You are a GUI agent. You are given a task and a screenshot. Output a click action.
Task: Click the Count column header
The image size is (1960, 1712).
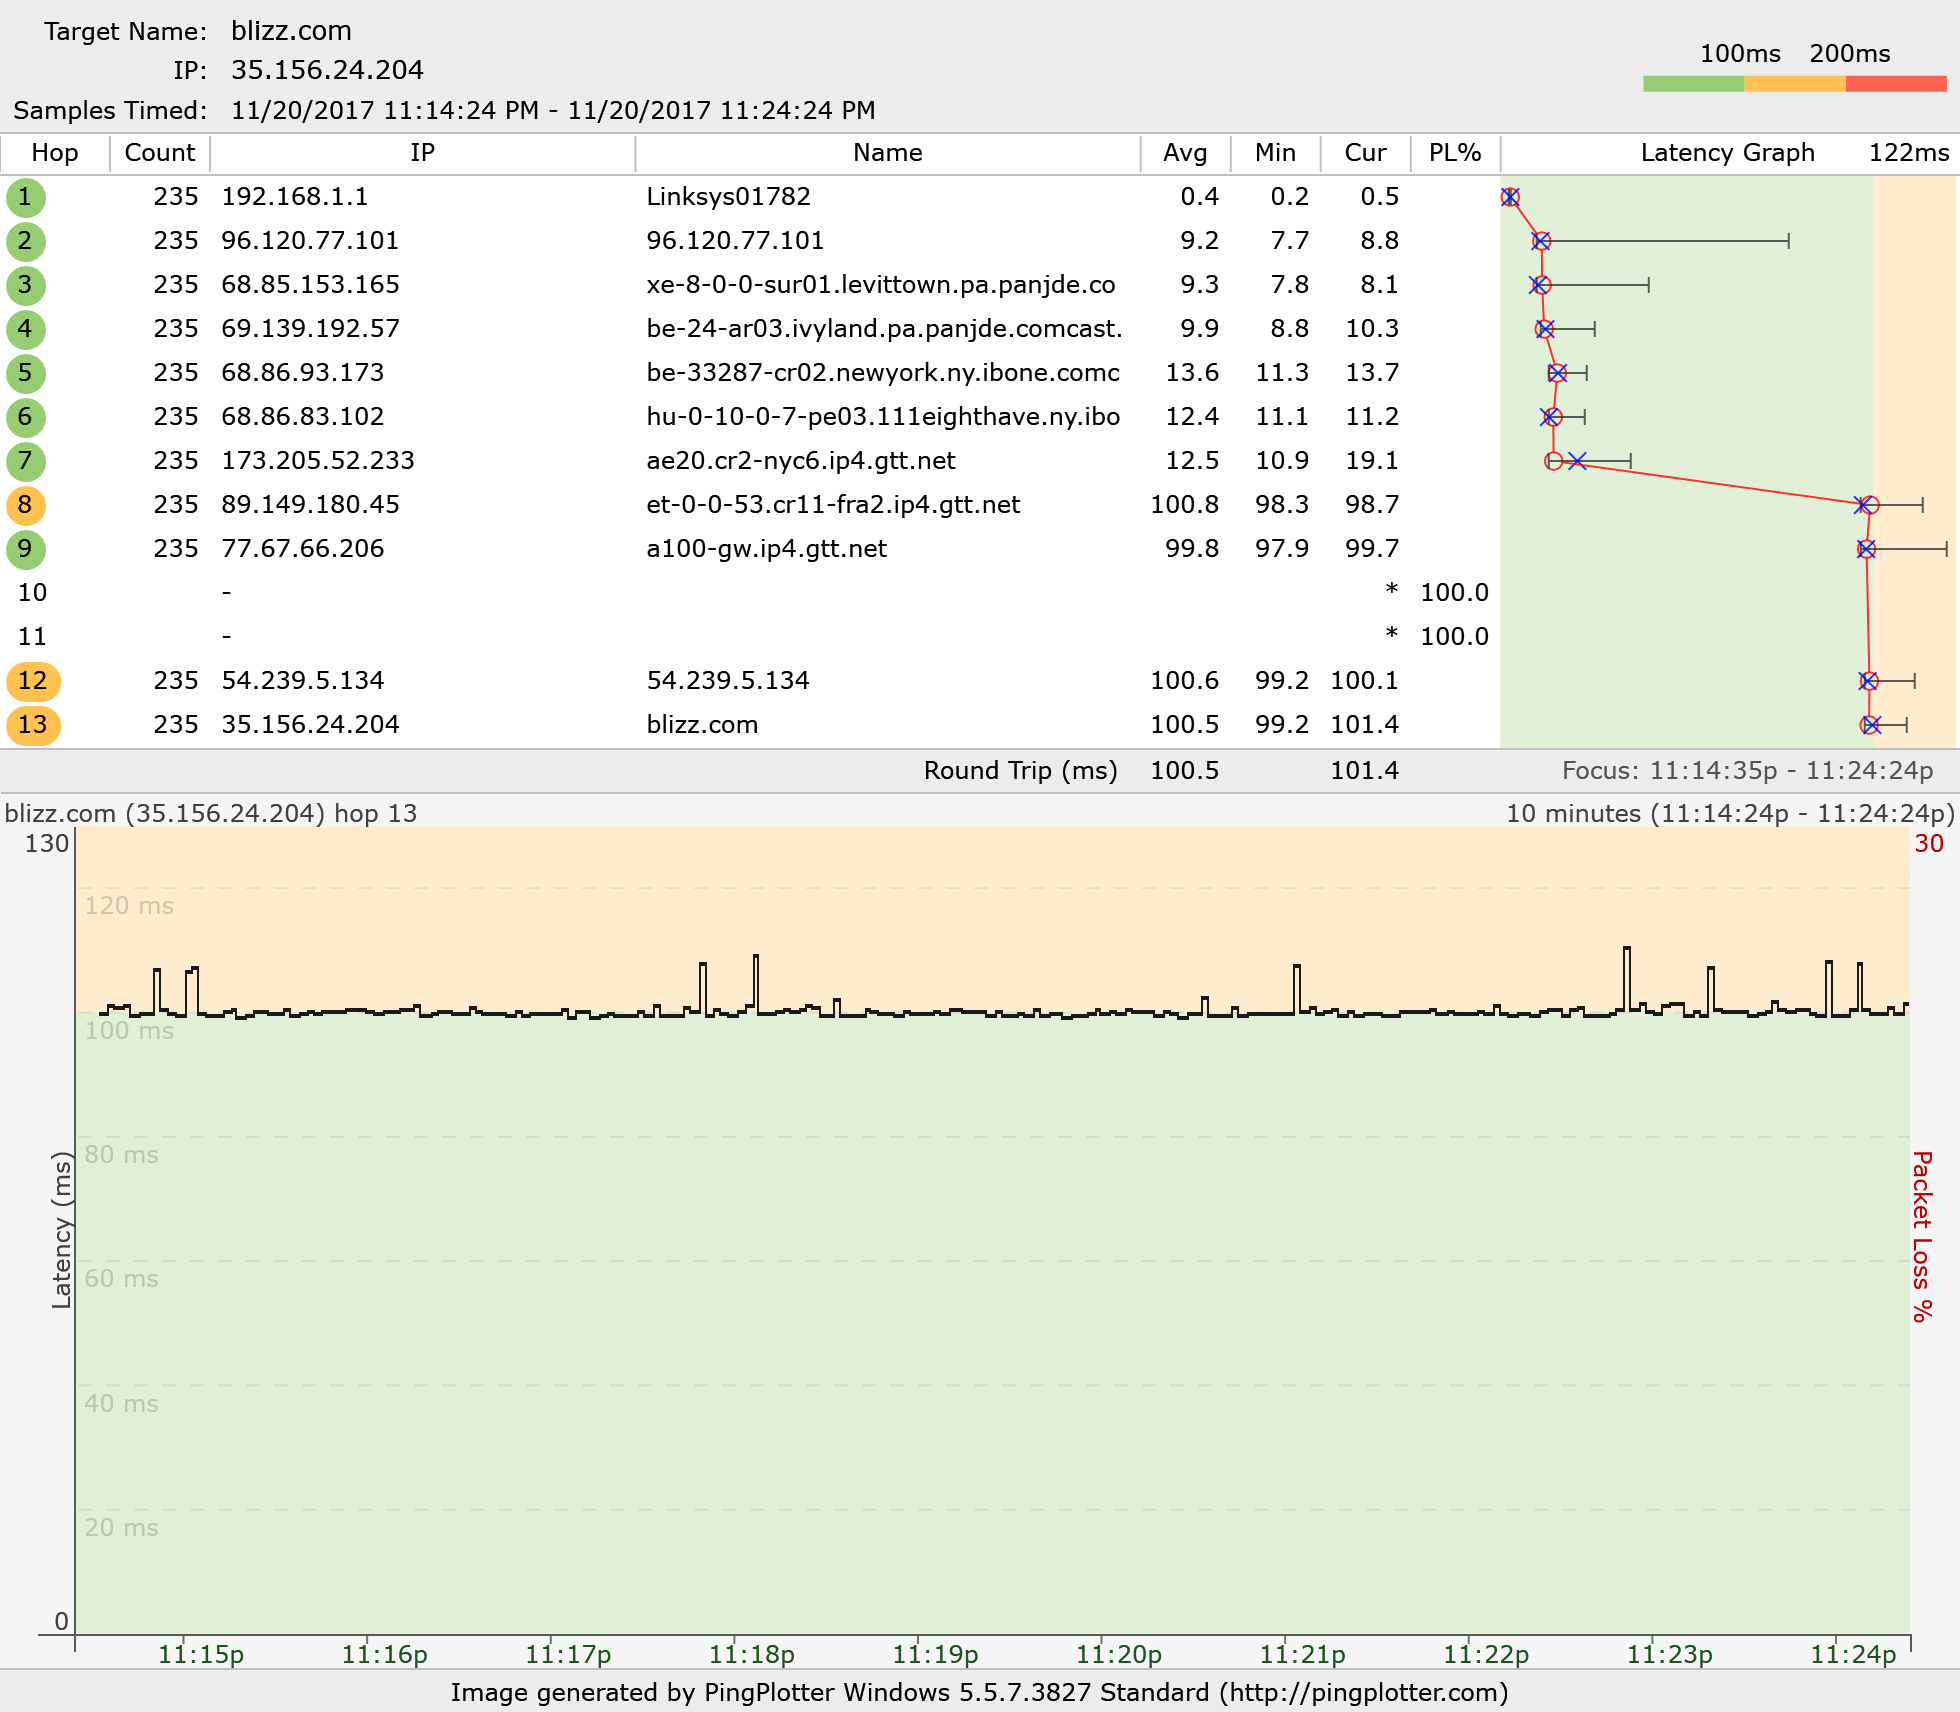(x=159, y=153)
